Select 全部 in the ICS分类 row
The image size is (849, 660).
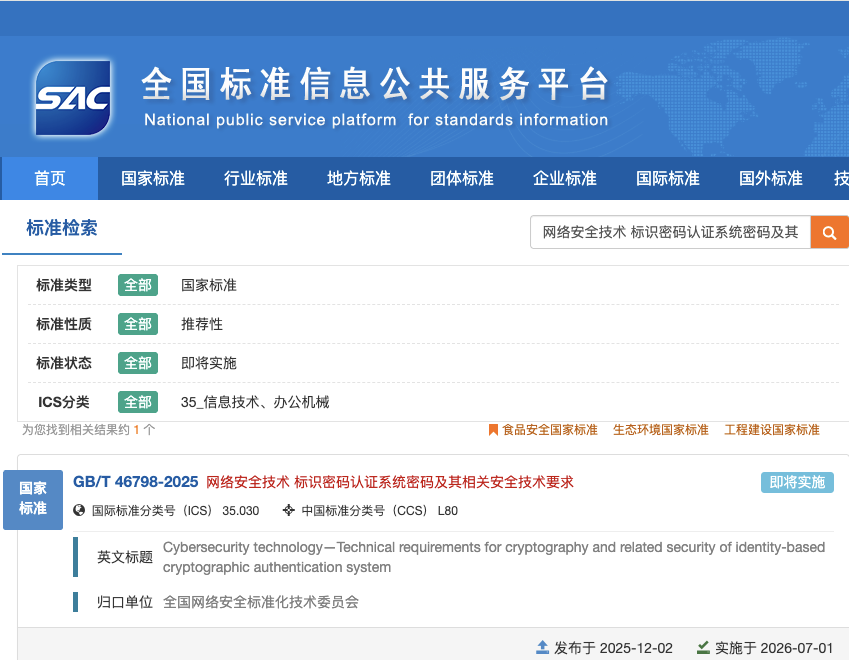138,402
